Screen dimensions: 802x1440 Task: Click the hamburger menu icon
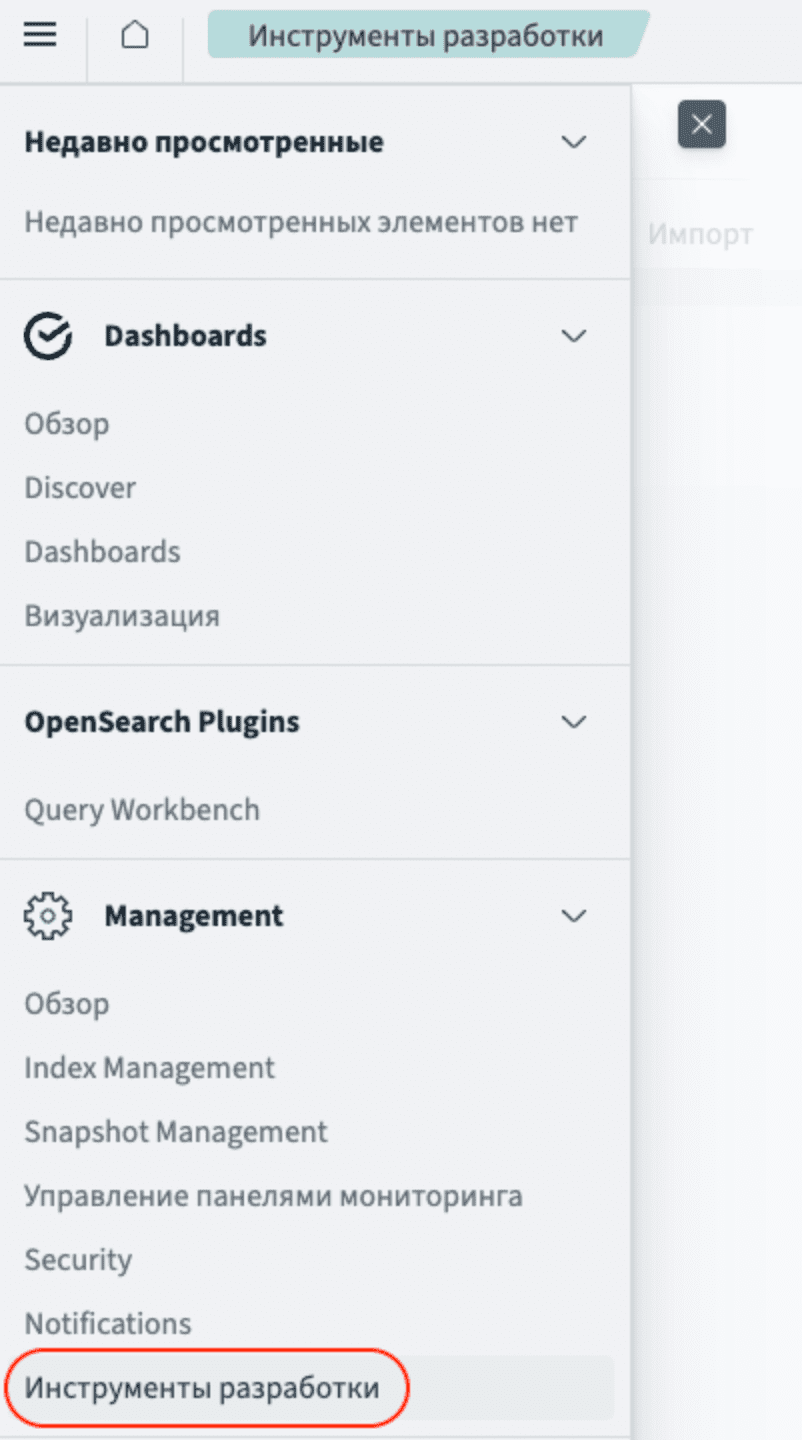(x=40, y=36)
